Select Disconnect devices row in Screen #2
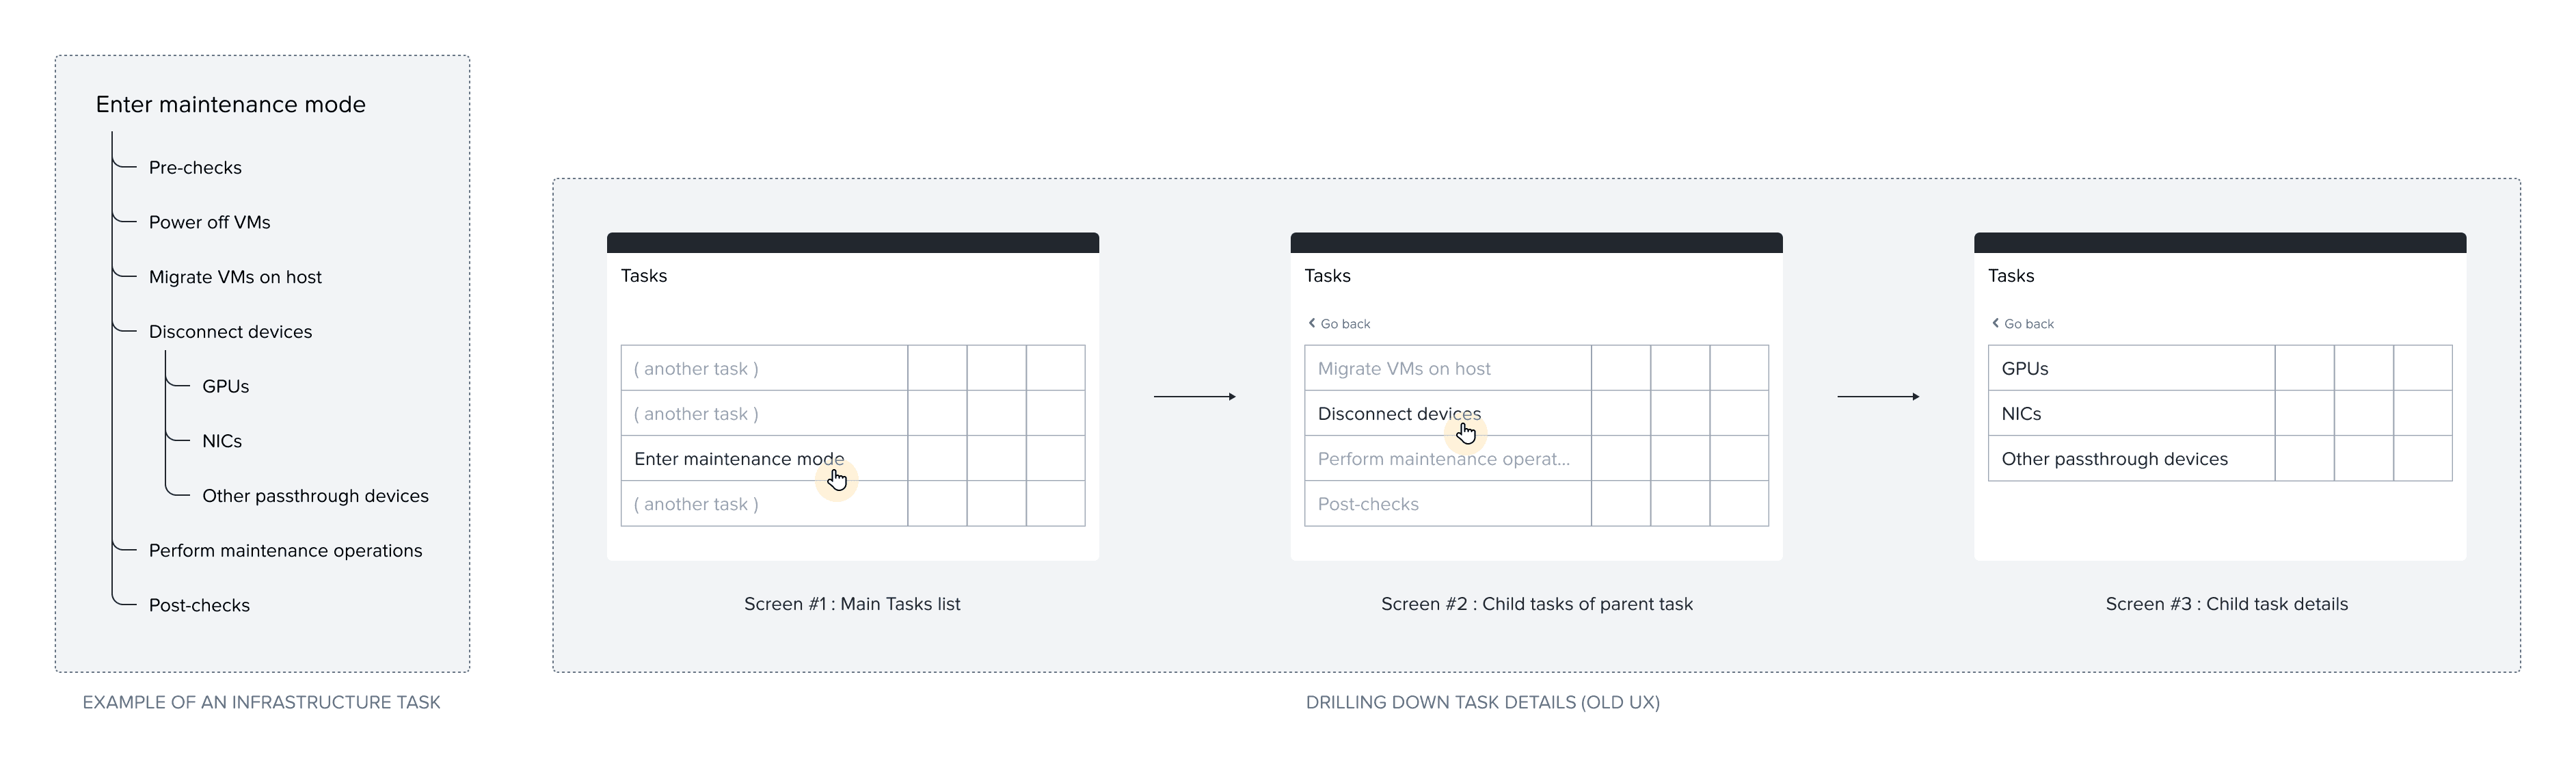 point(1536,413)
